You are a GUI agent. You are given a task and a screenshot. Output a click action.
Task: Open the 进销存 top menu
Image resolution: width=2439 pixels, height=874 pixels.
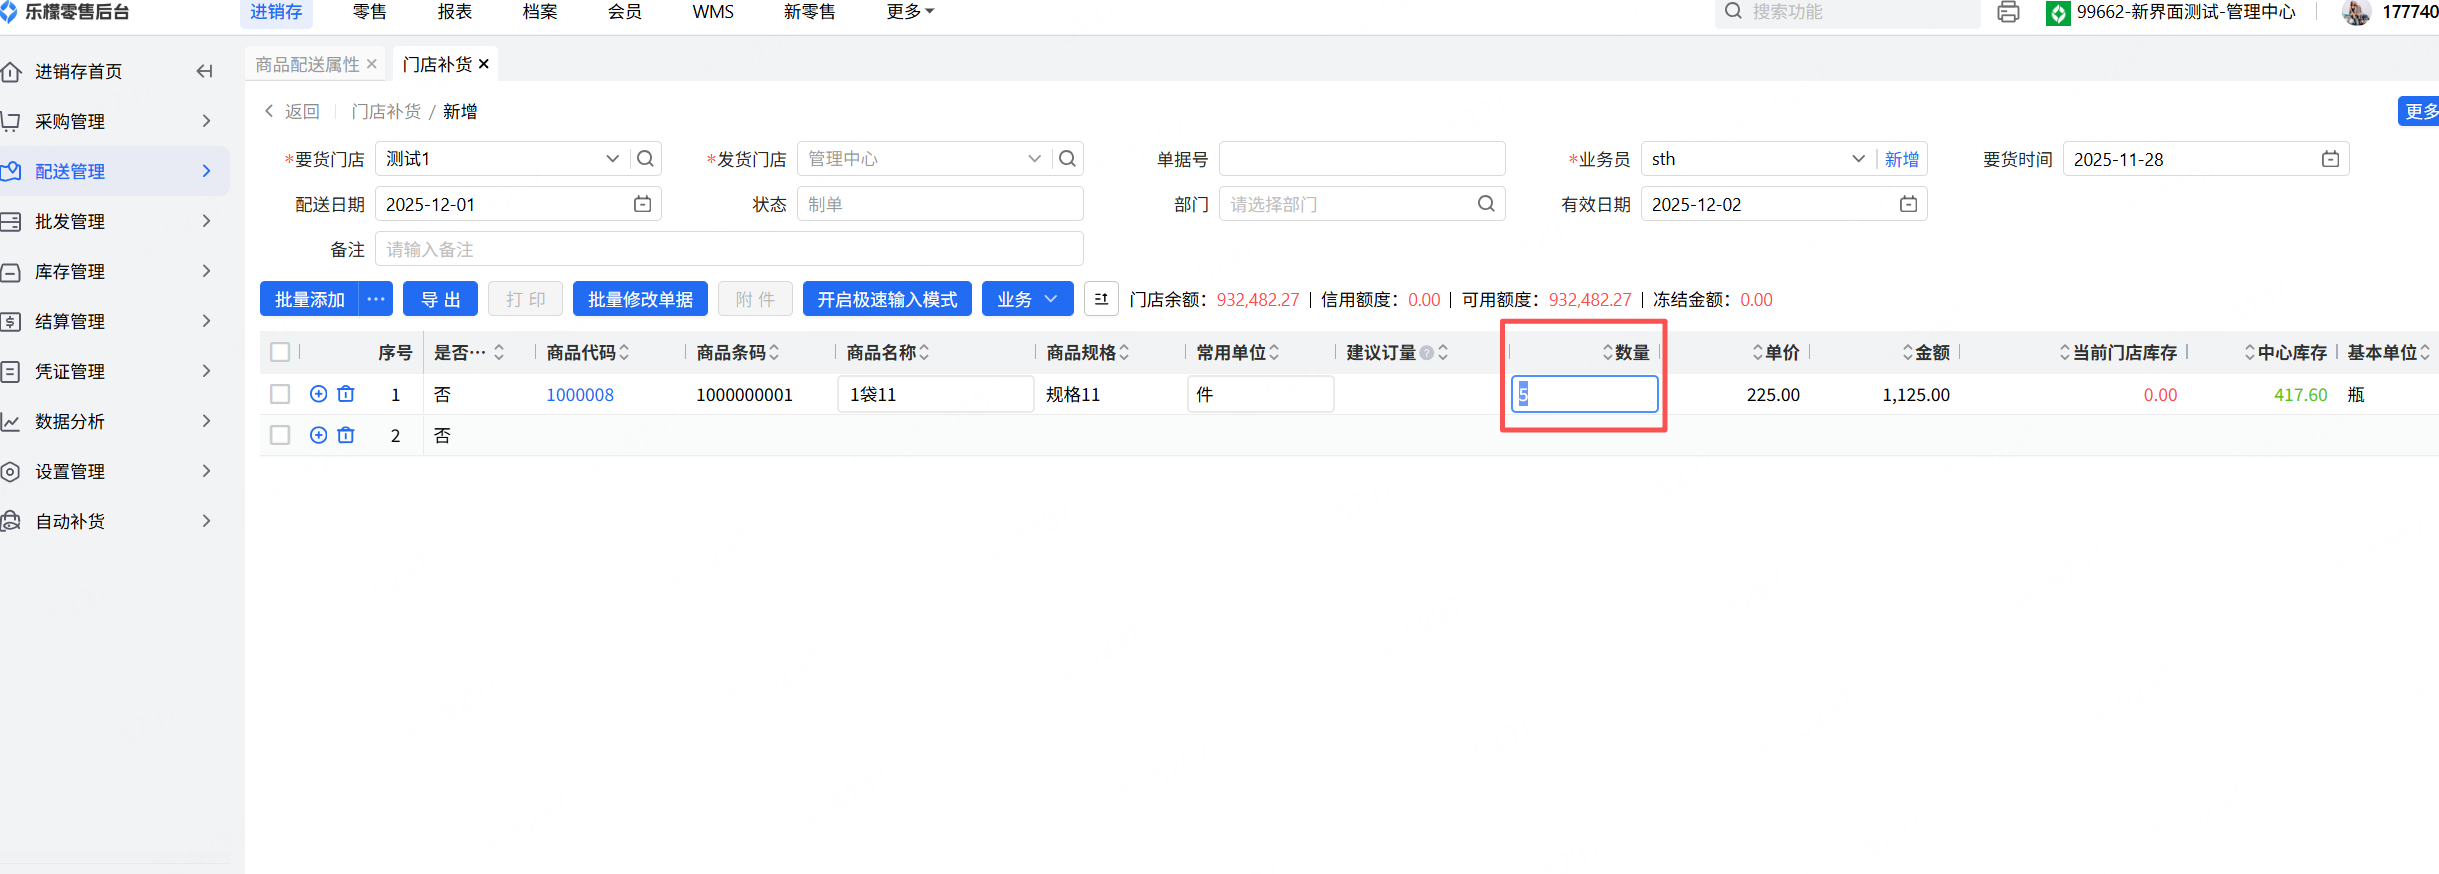point(276,12)
